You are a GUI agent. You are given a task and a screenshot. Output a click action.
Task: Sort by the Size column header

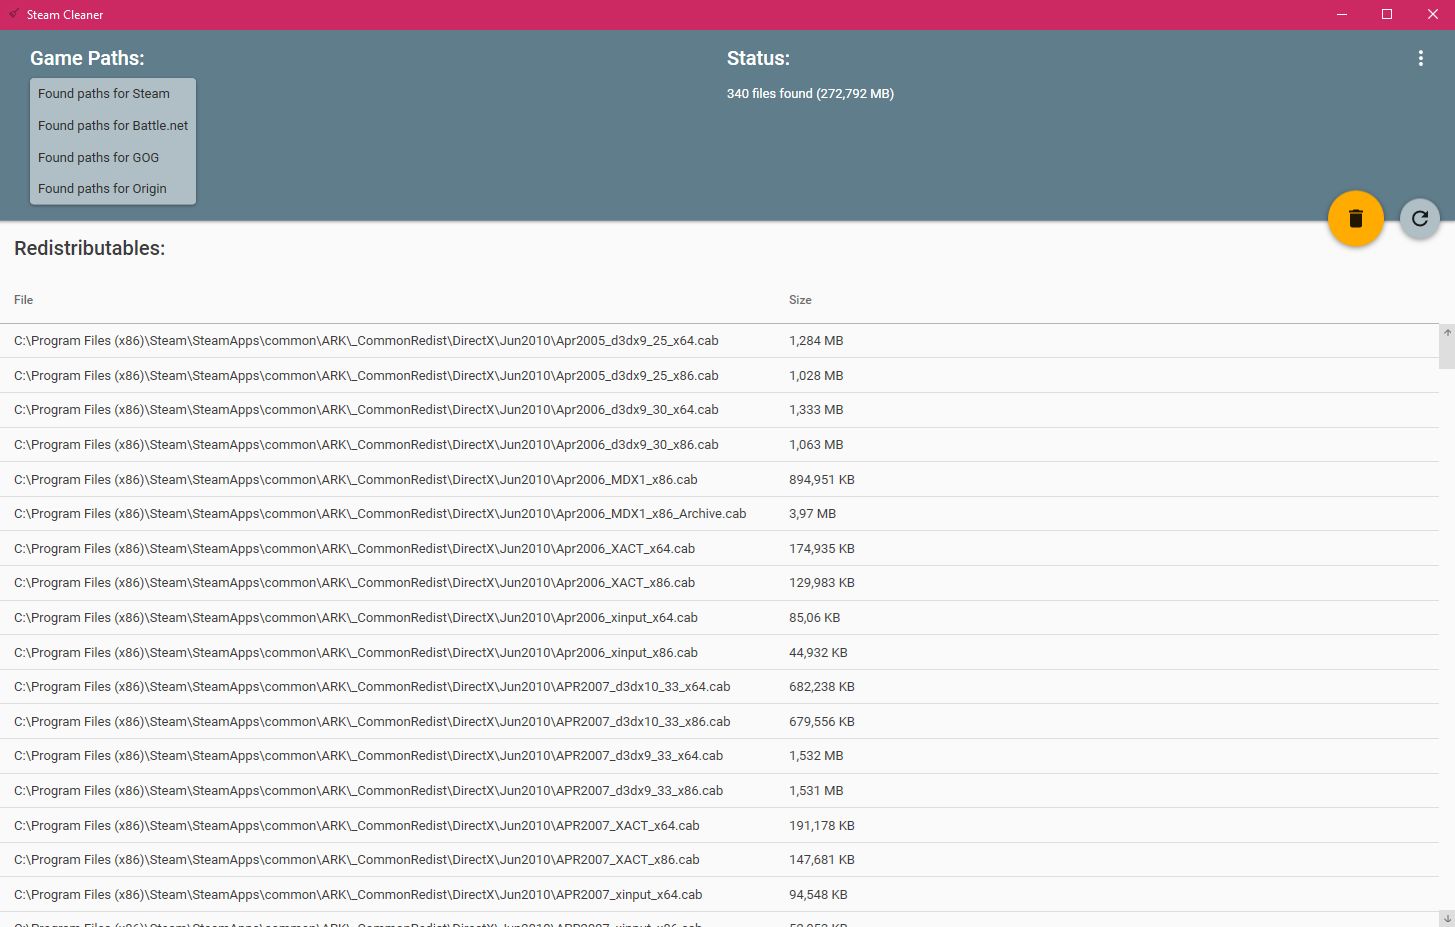coord(800,300)
